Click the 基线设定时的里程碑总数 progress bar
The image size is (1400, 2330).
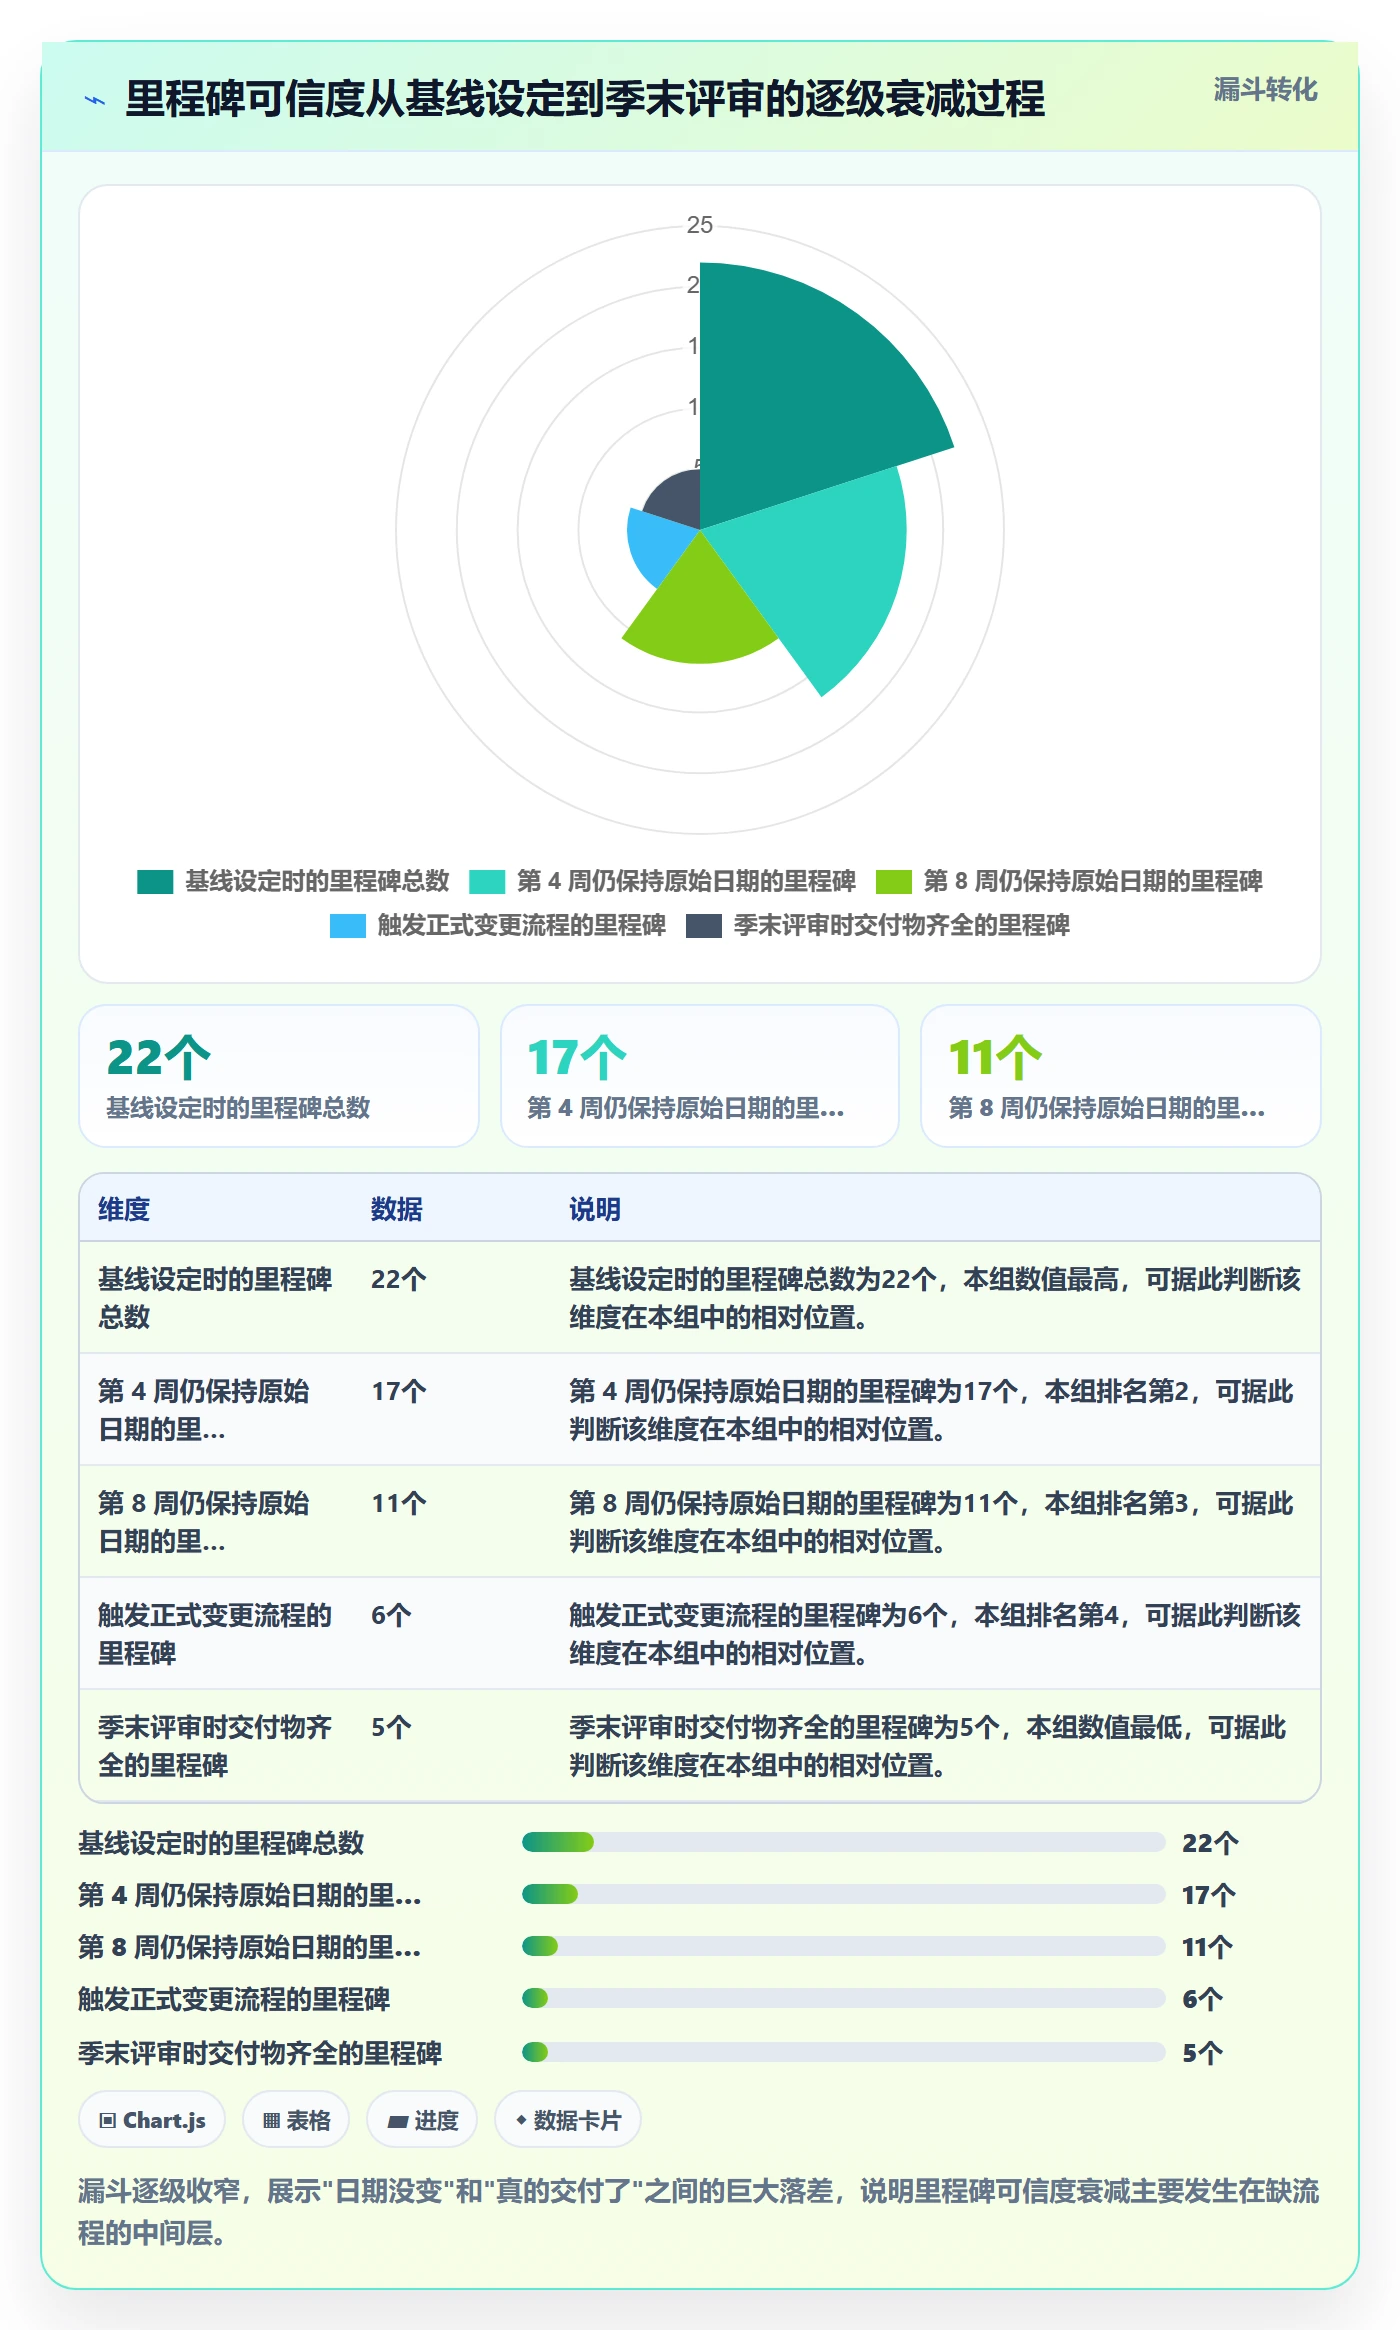[x=844, y=1842]
